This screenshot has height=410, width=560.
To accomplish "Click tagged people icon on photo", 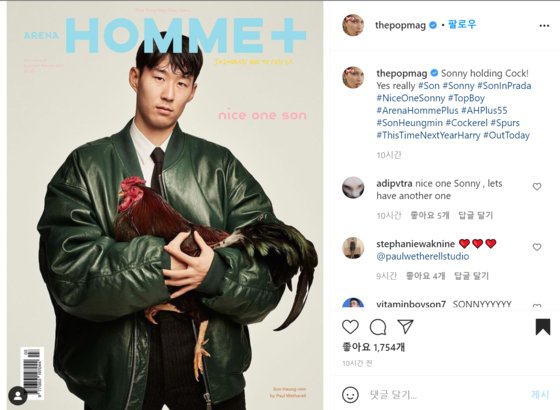I will (18, 395).
